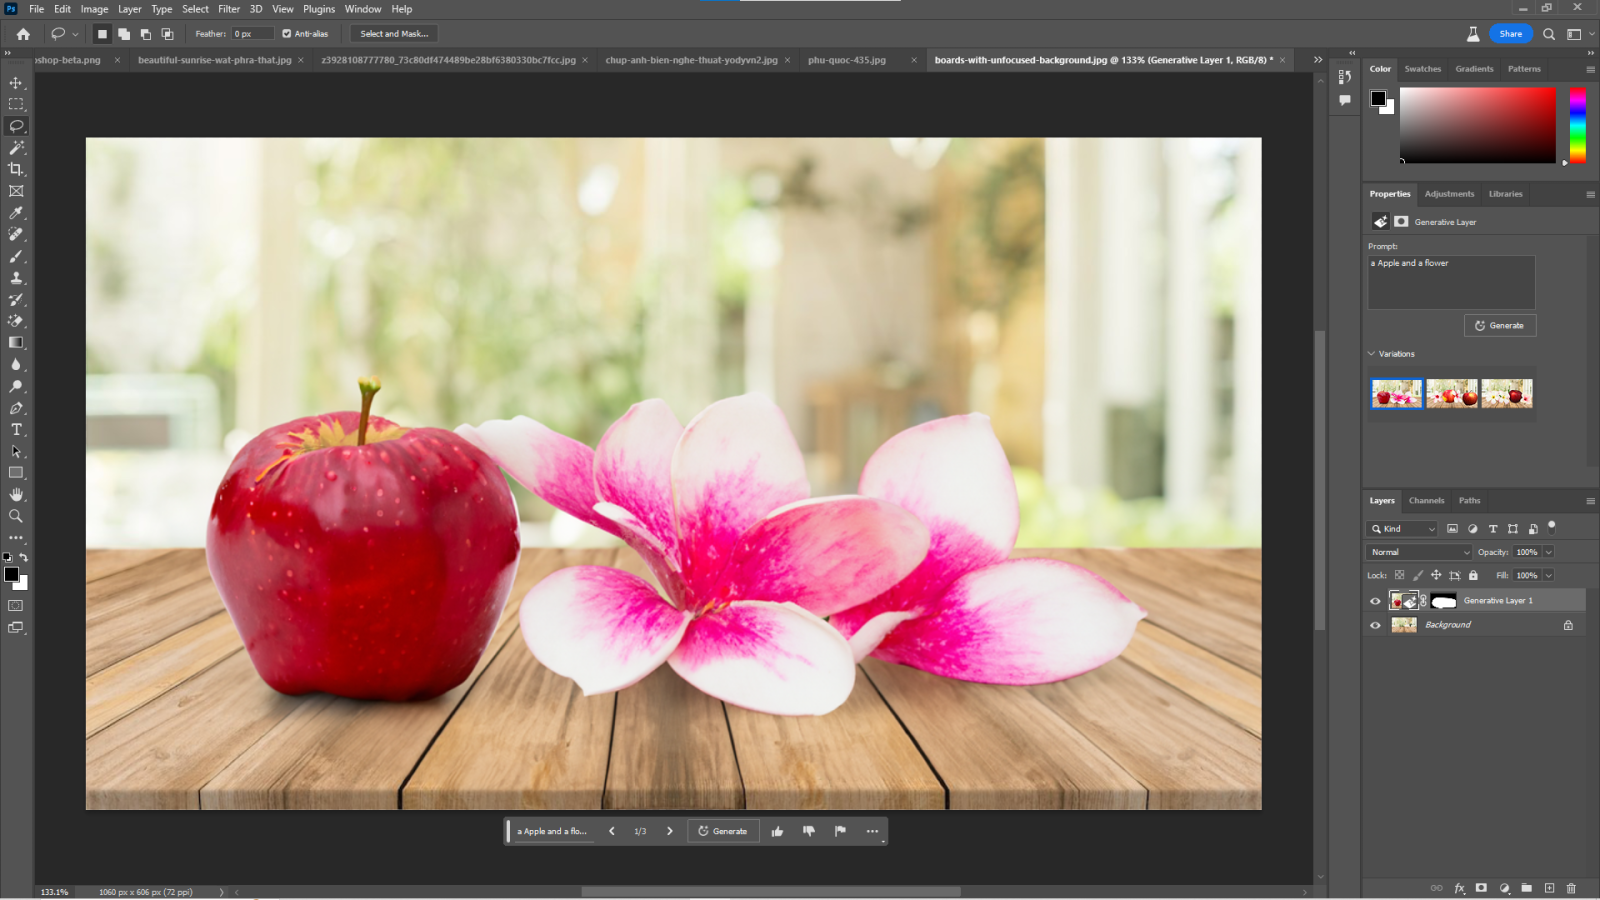The width and height of the screenshot is (1600, 900).
Task: Click the Home icon in options bar
Action: (x=23, y=34)
